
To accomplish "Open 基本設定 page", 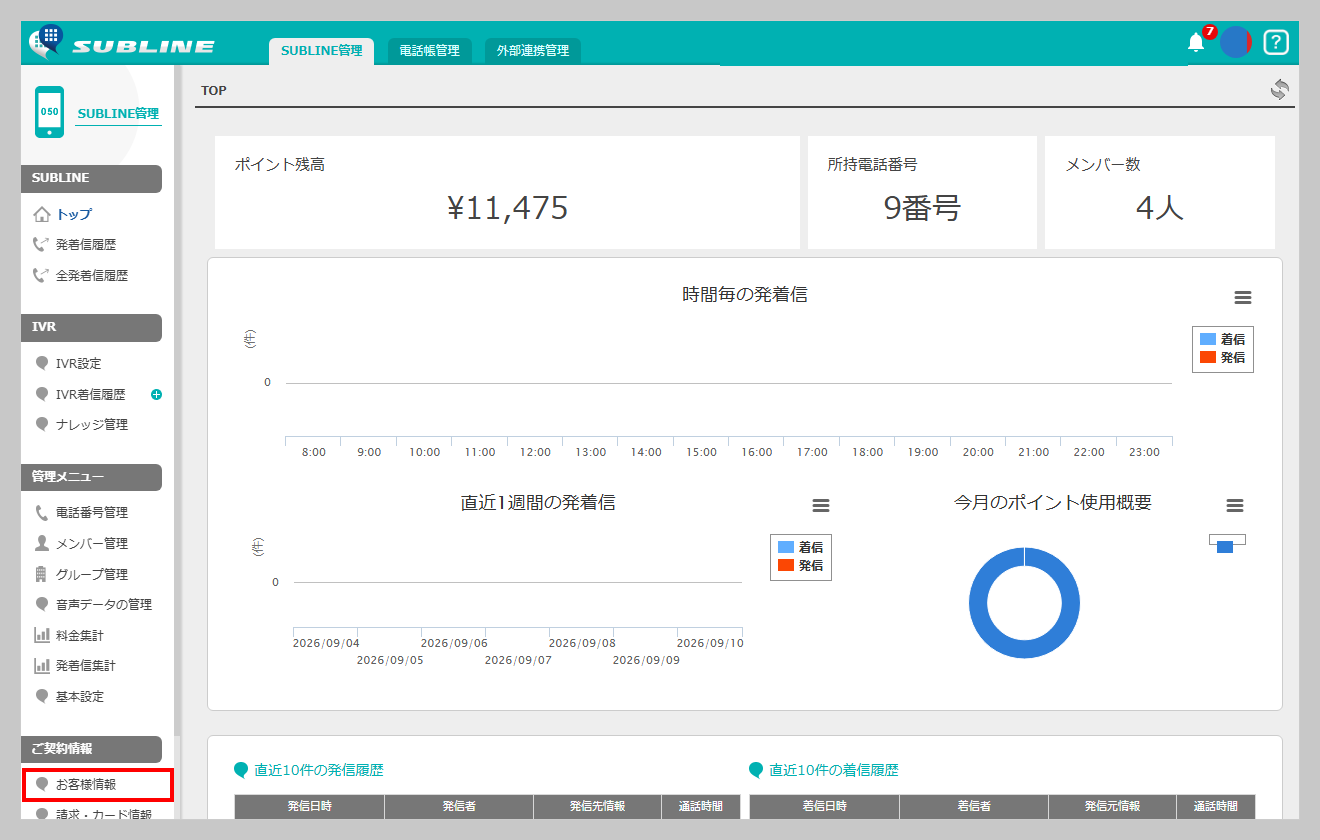I will (80, 696).
